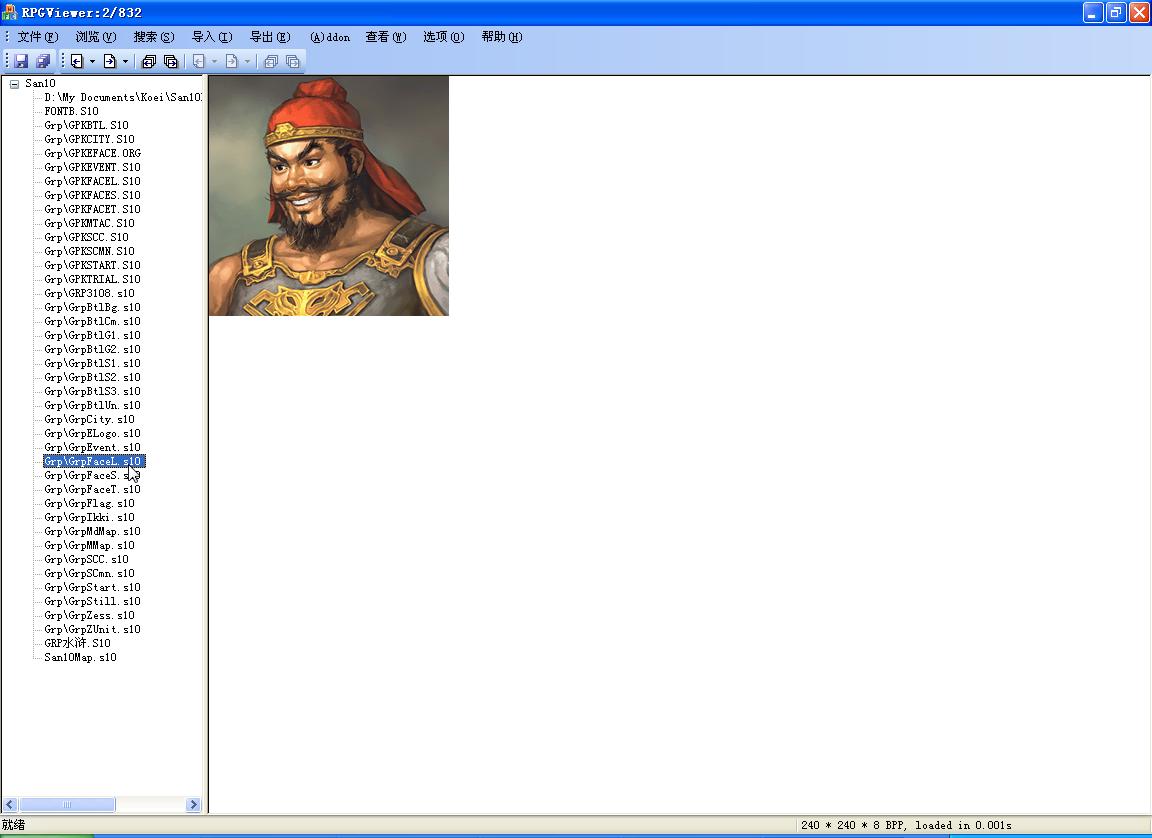Select Grp\GPKEFACE.ORG in the file tree
This screenshot has width=1152, height=838.
coord(92,153)
